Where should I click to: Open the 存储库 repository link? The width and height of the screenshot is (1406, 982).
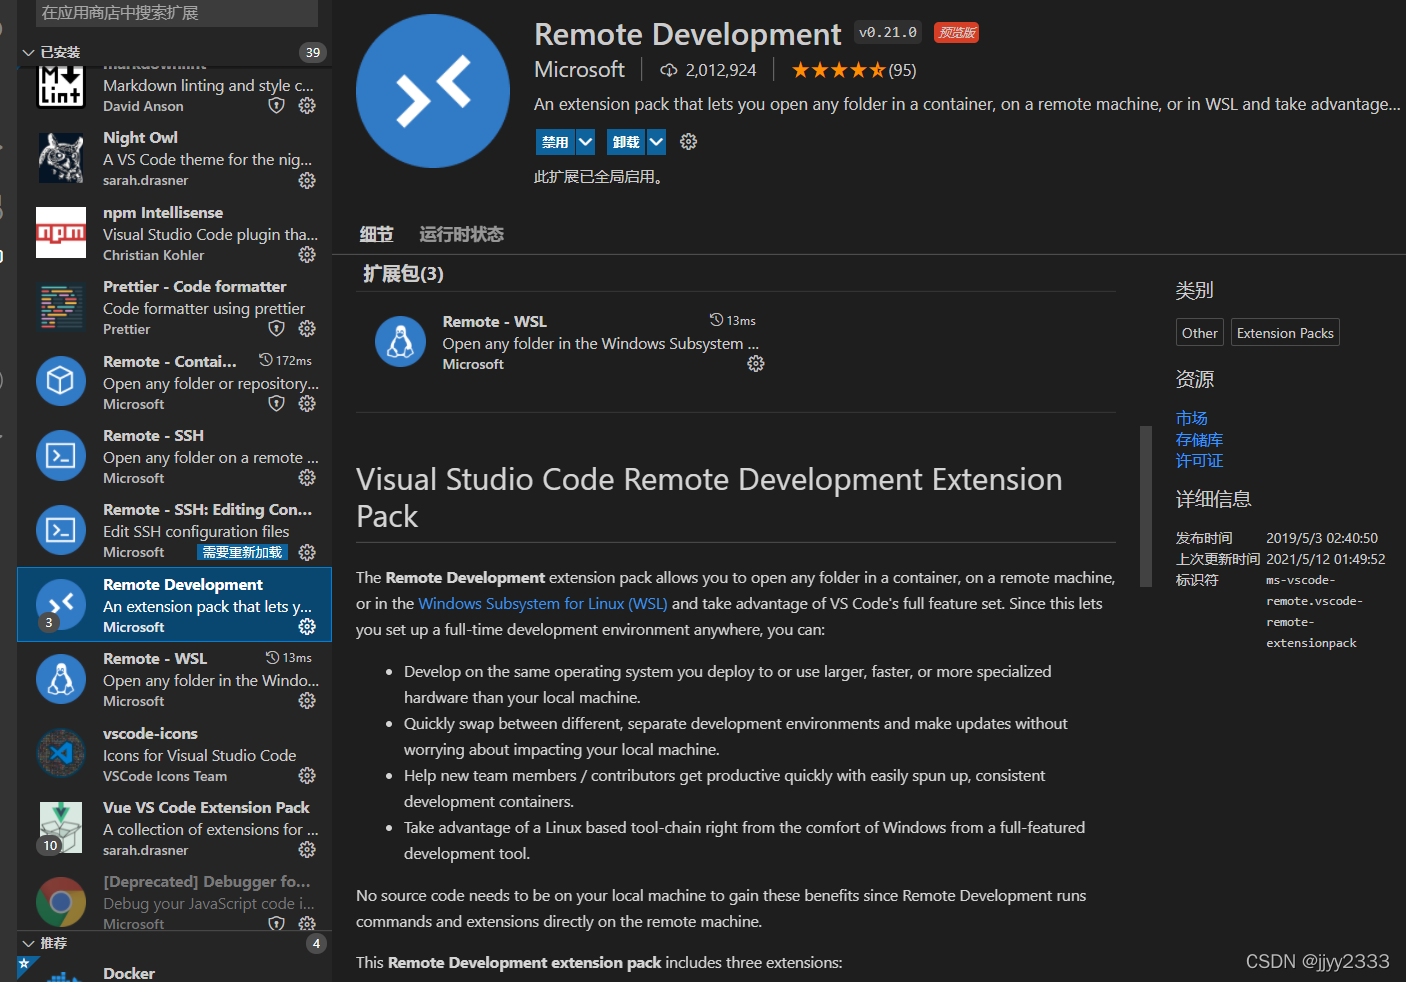point(1200,440)
